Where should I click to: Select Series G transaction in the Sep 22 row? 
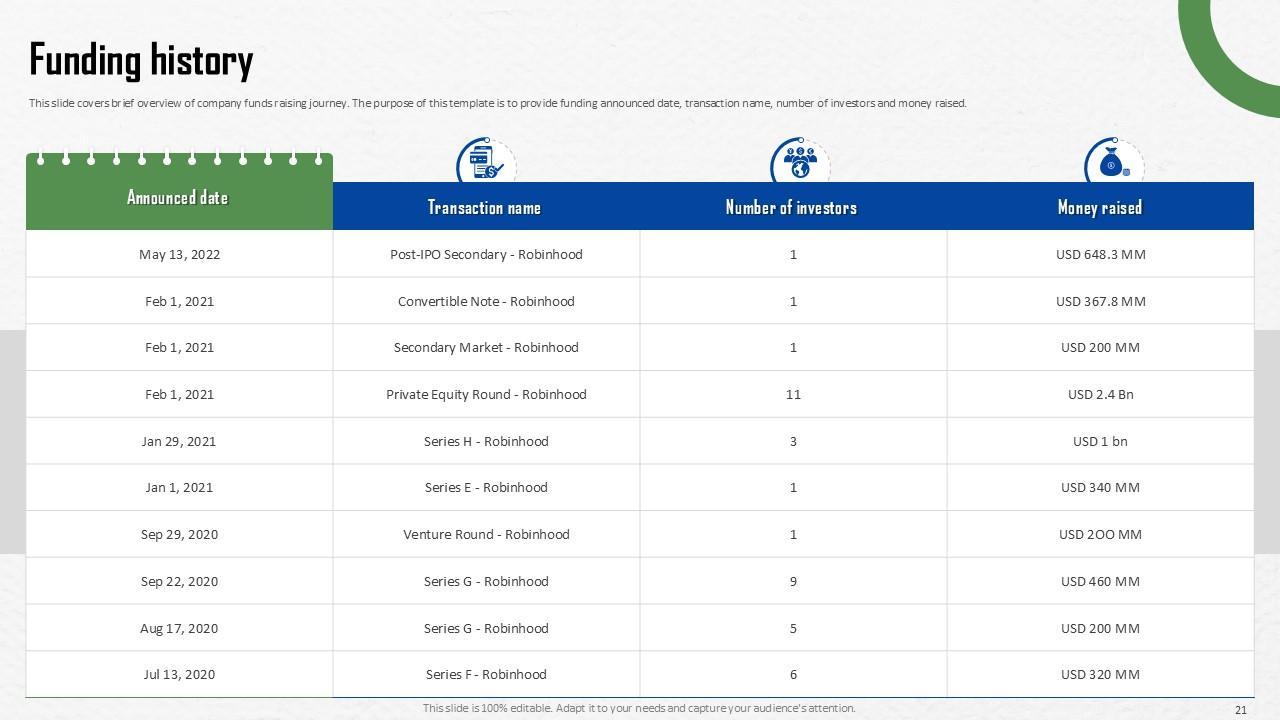pos(486,581)
